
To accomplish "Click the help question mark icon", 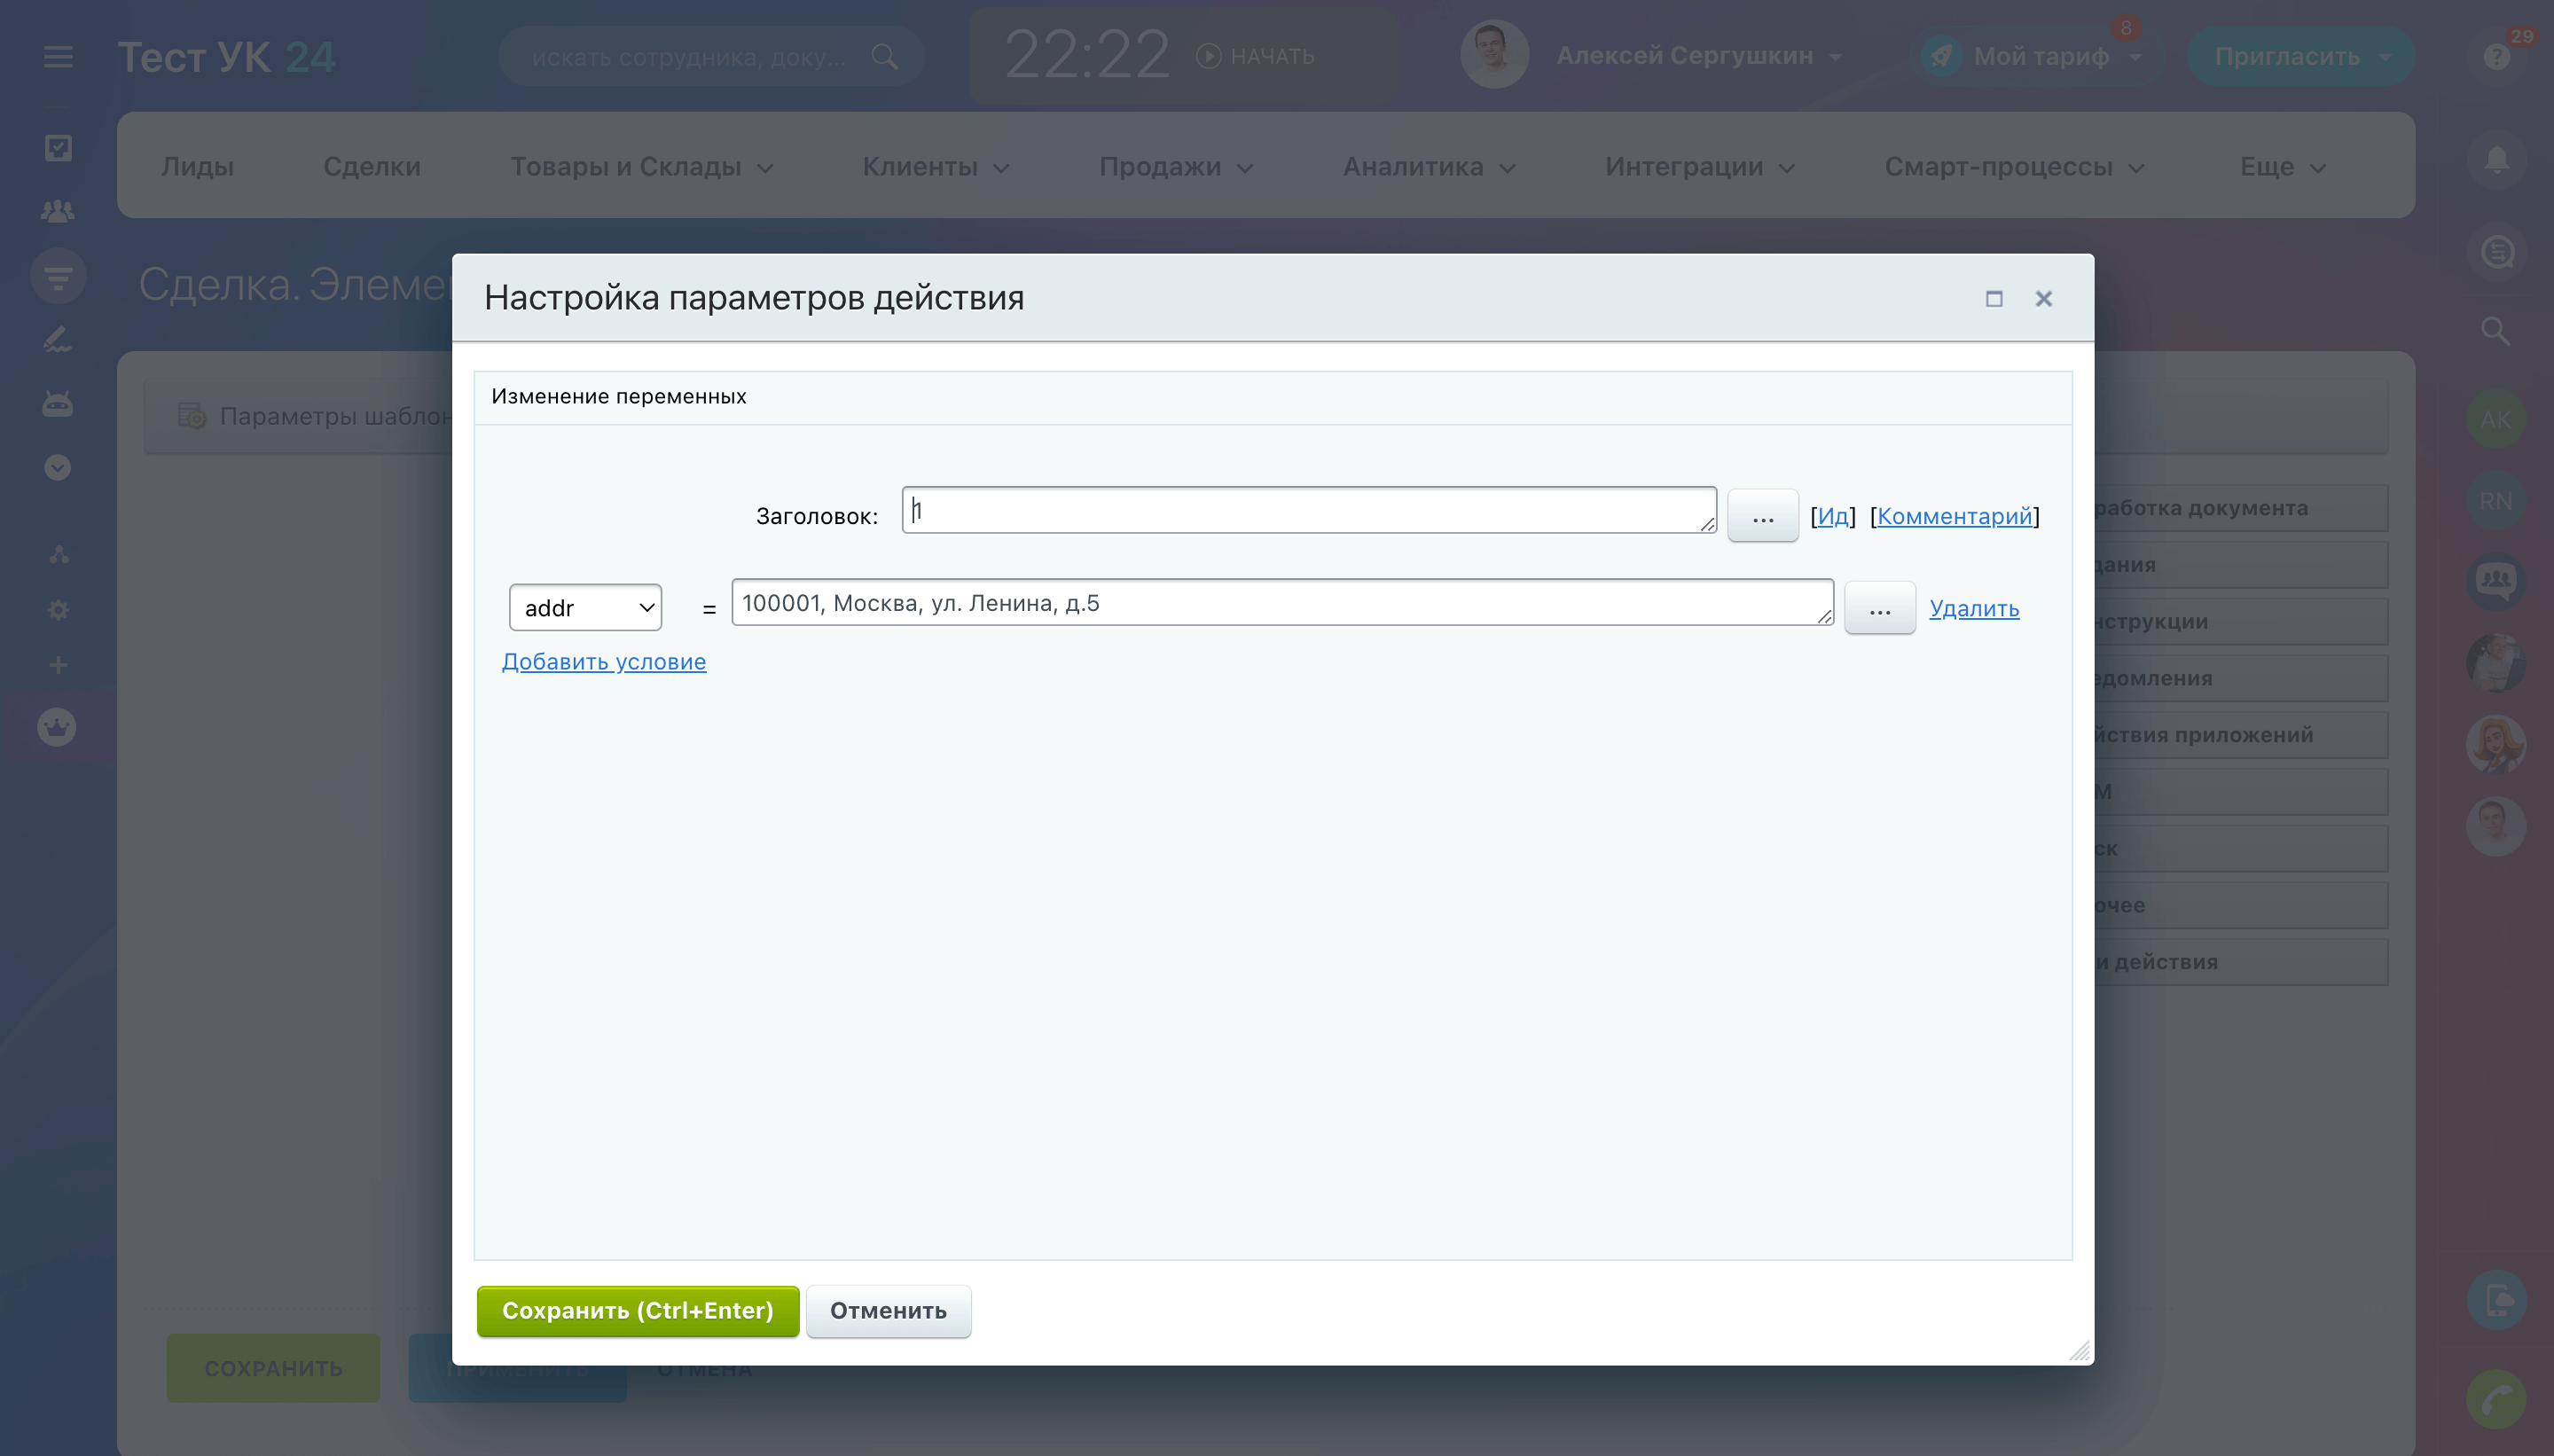I will (2496, 57).
